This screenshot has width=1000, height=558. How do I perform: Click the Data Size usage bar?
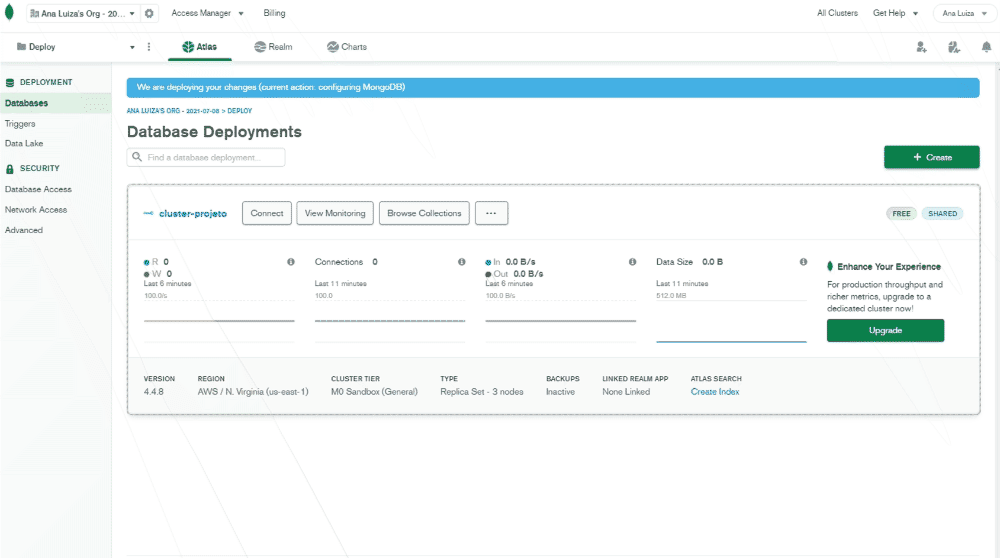(731, 341)
